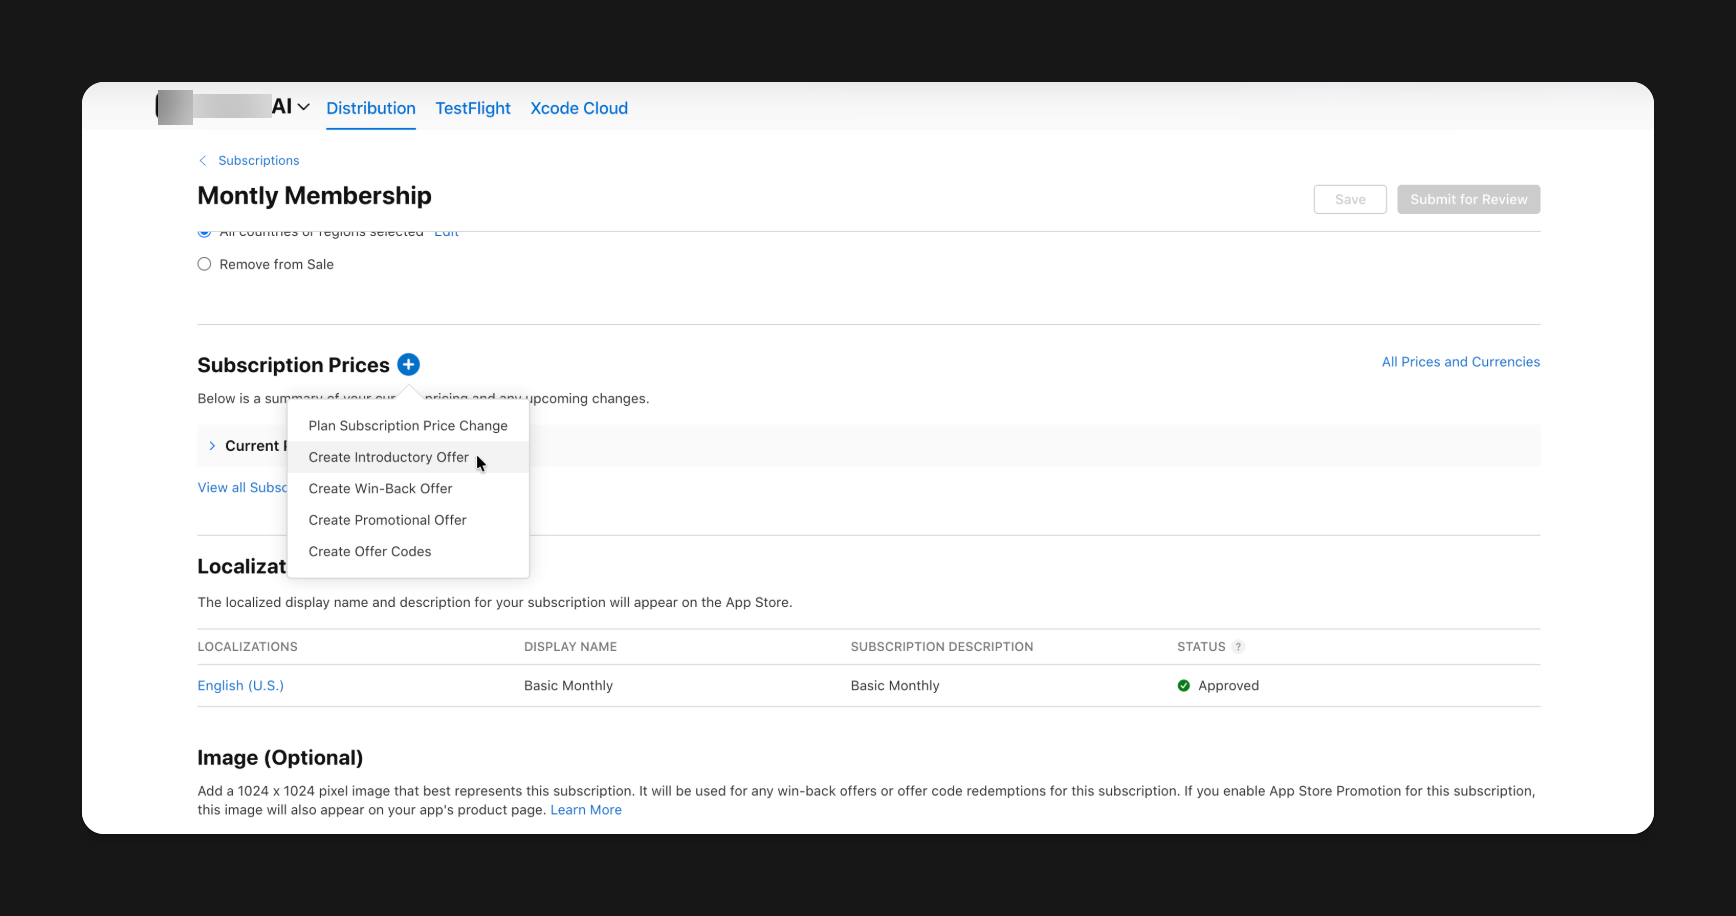Click the Approved status text
This screenshot has height=916, width=1736.
[x=1229, y=686]
